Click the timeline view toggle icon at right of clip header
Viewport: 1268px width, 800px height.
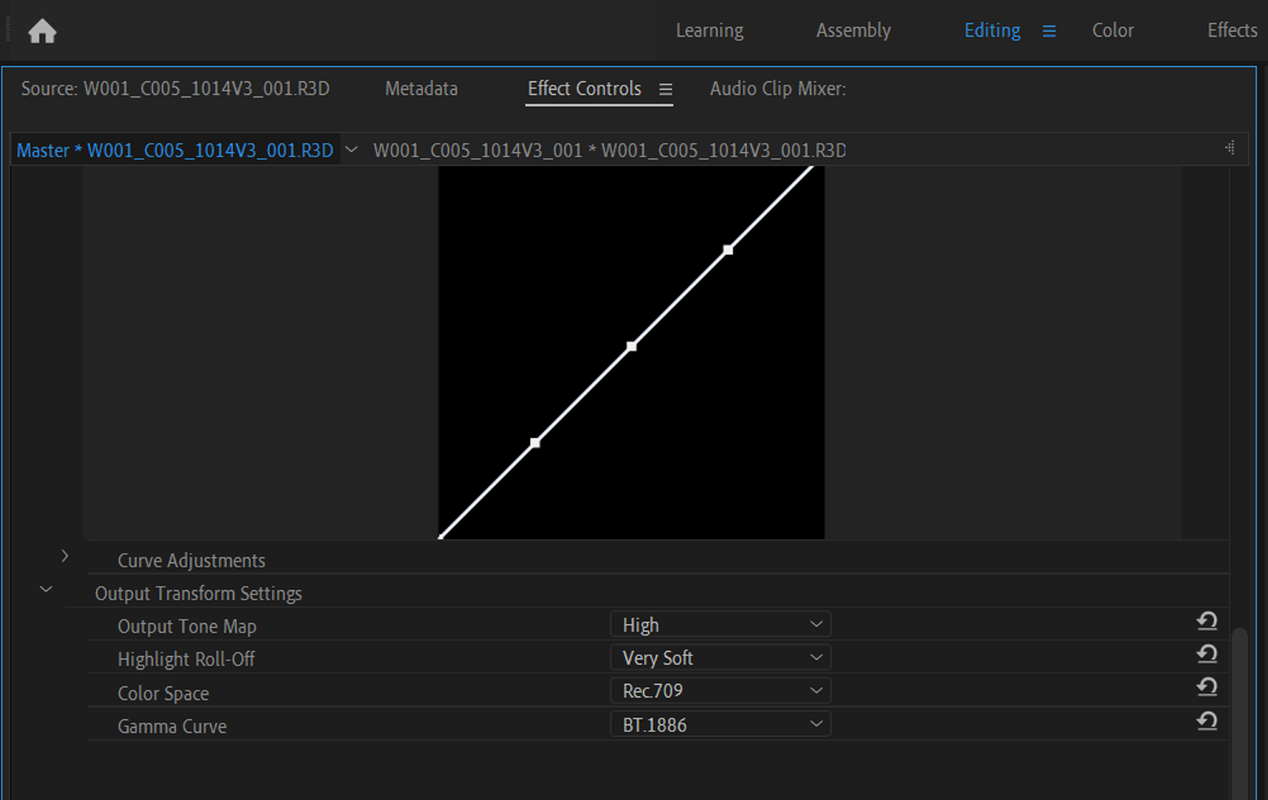(x=1230, y=148)
